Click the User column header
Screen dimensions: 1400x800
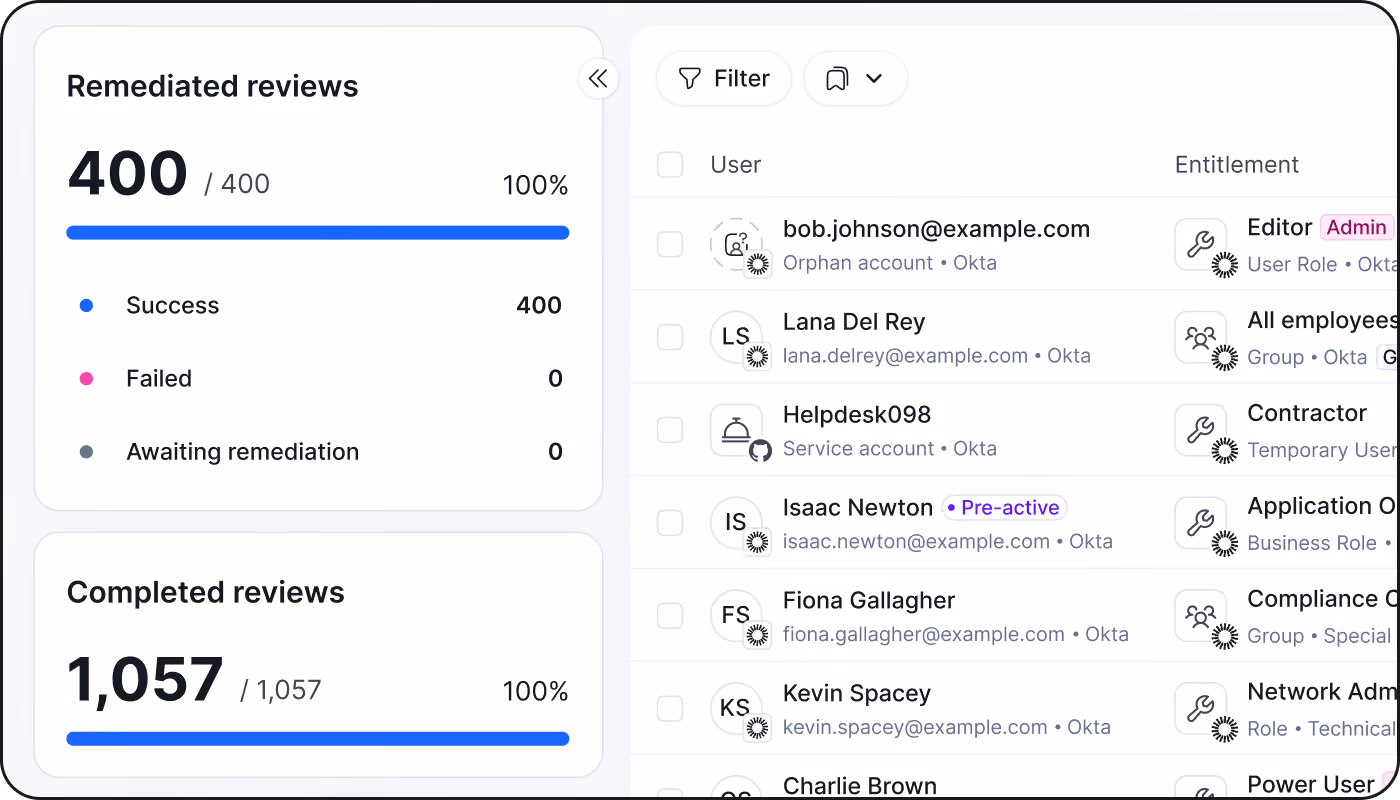click(x=736, y=165)
